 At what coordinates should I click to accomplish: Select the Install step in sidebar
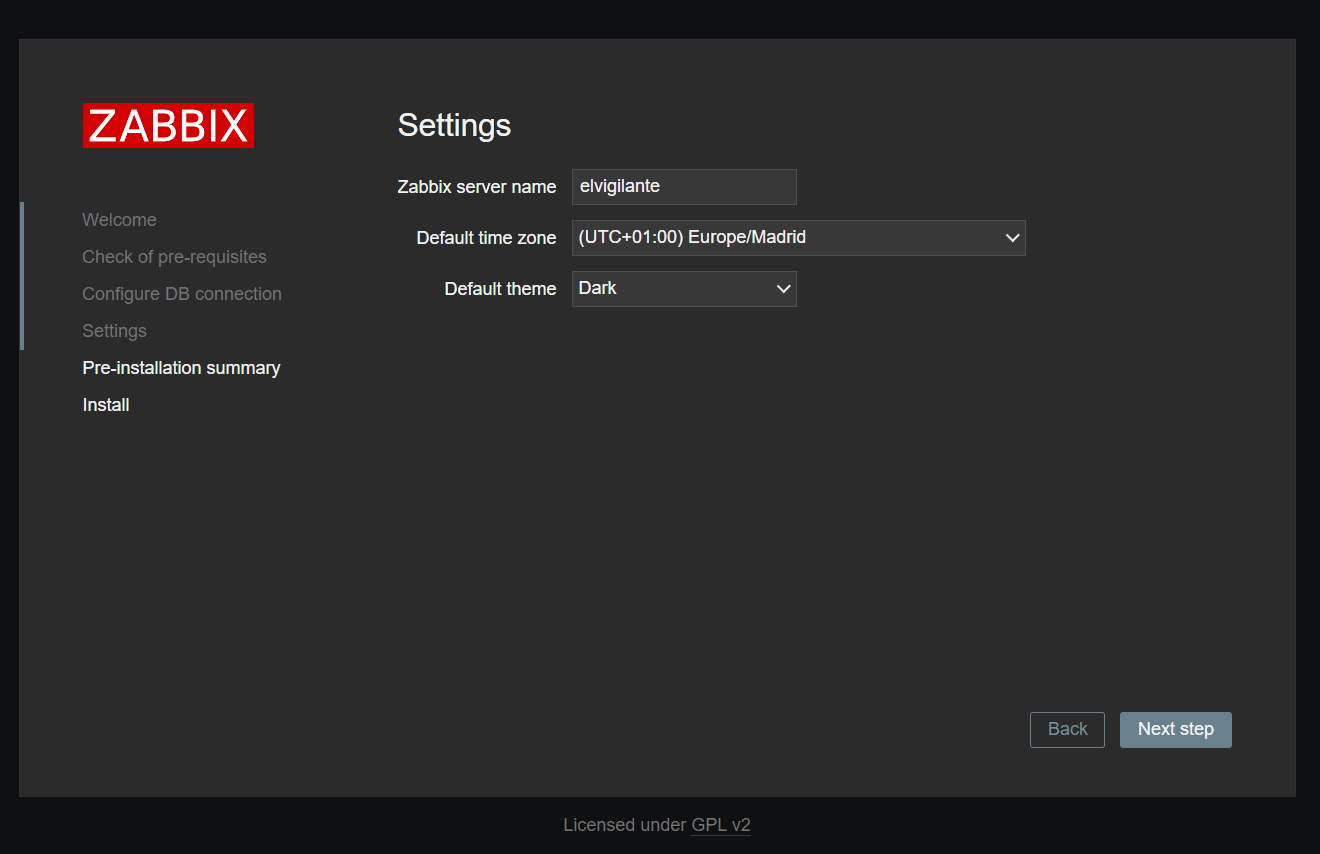(106, 405)
